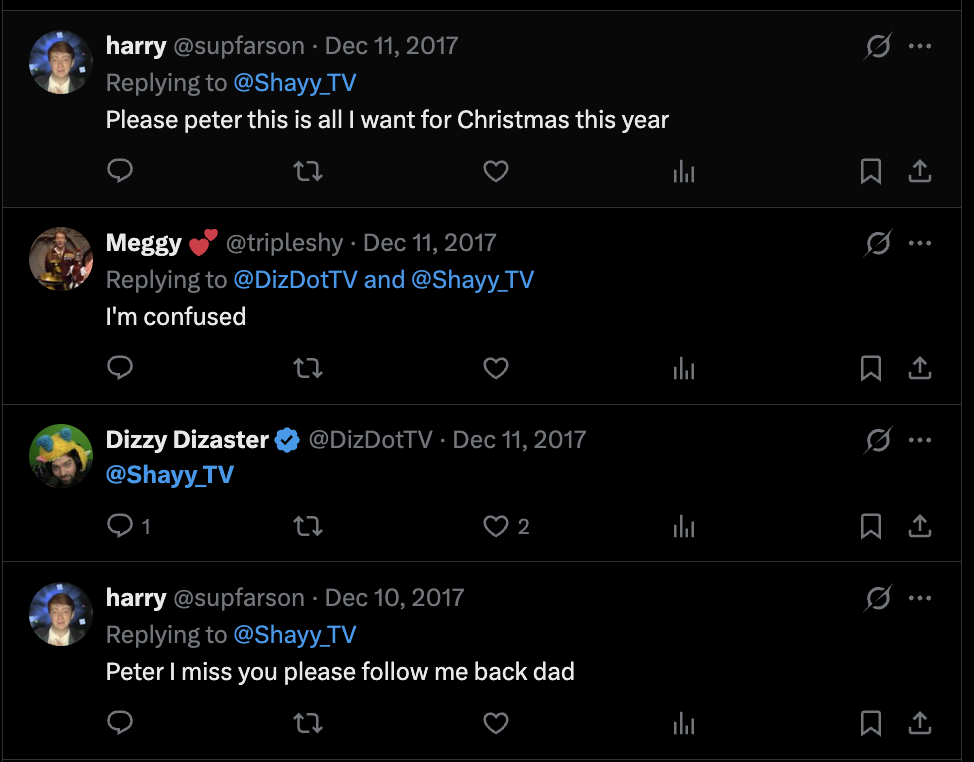Image resolution: width=974 pixels, height=762 pixels.
Task: Reply to Dizzy Dizaster's tweet
Action: click(120, 526)
